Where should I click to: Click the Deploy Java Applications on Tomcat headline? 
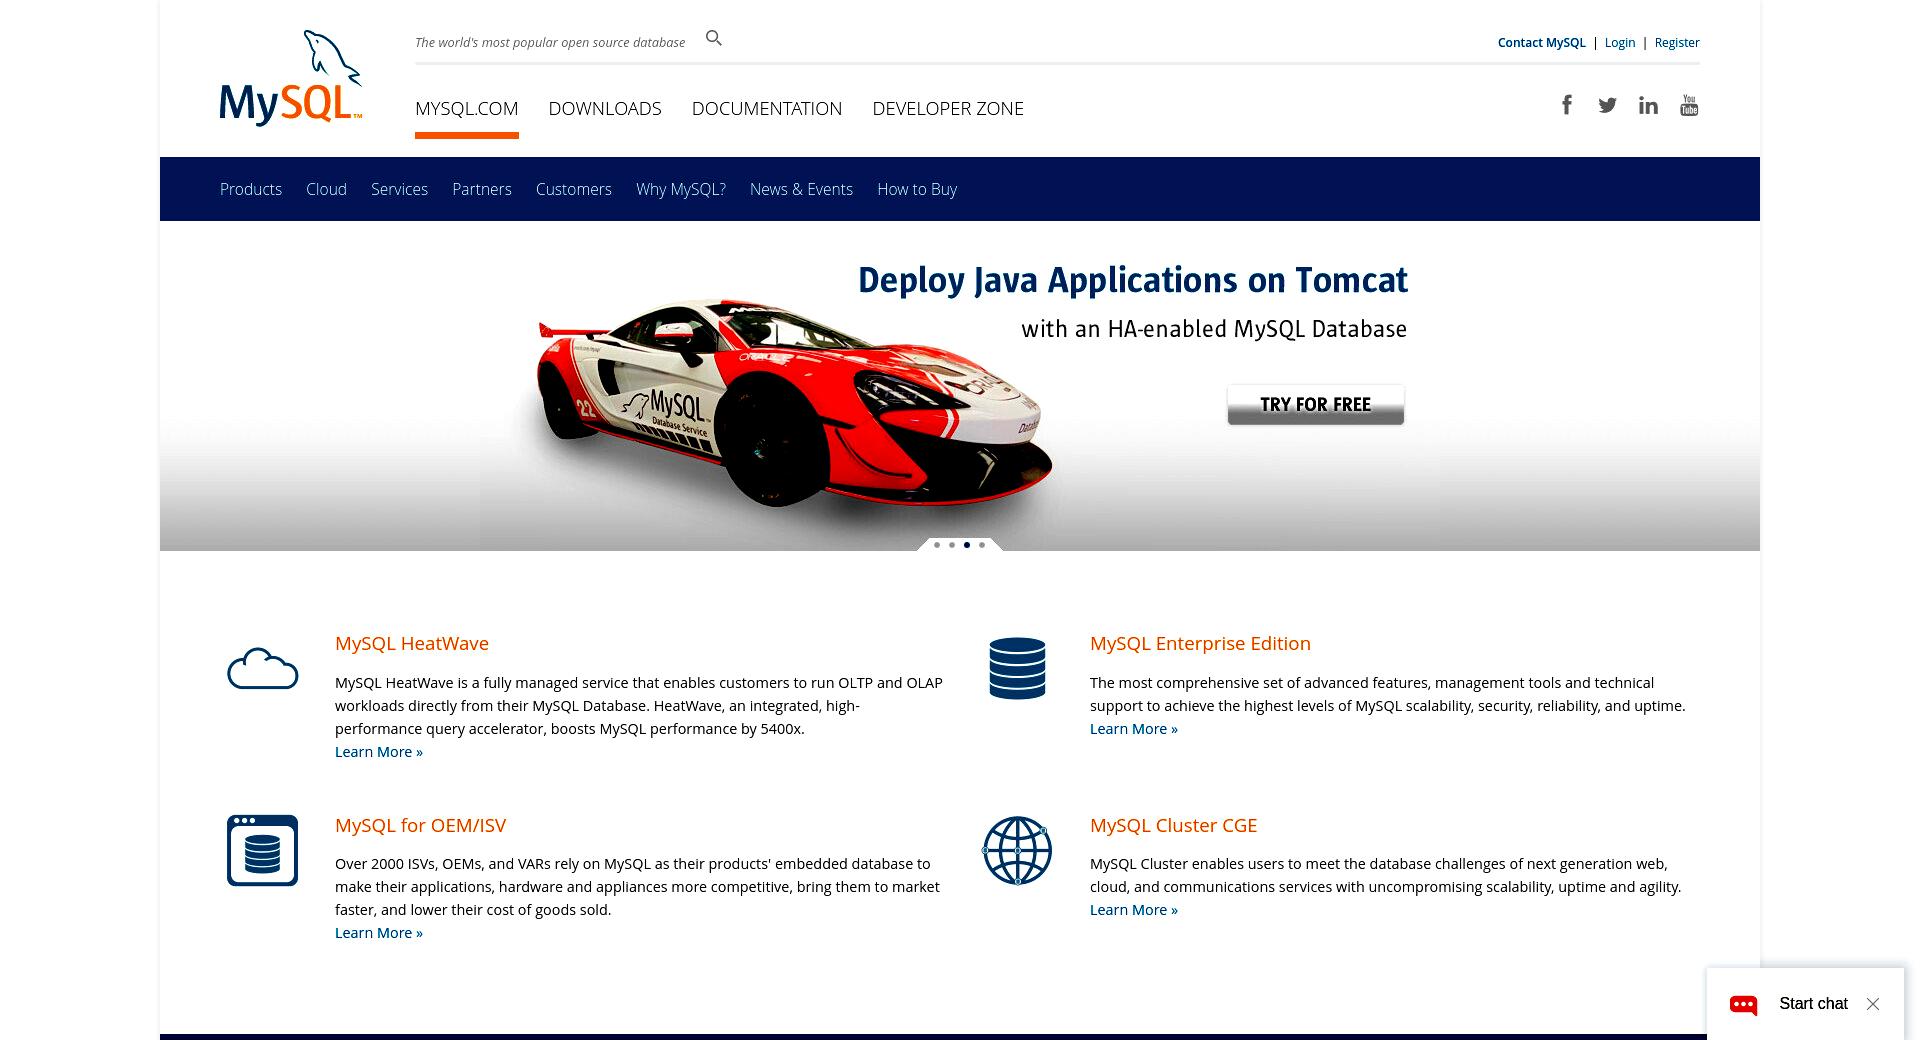click(1133, 280)
